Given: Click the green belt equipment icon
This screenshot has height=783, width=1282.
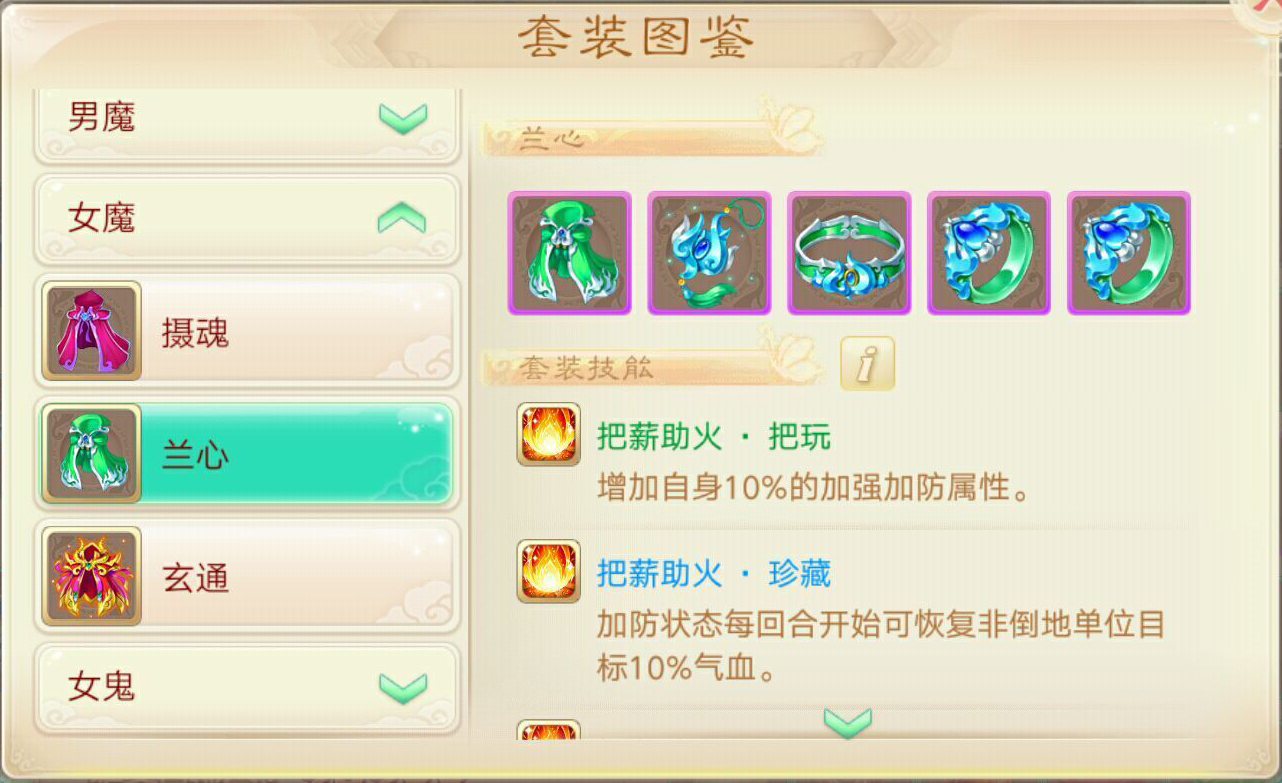Looking at the screenshot, I should pos(849,253).
